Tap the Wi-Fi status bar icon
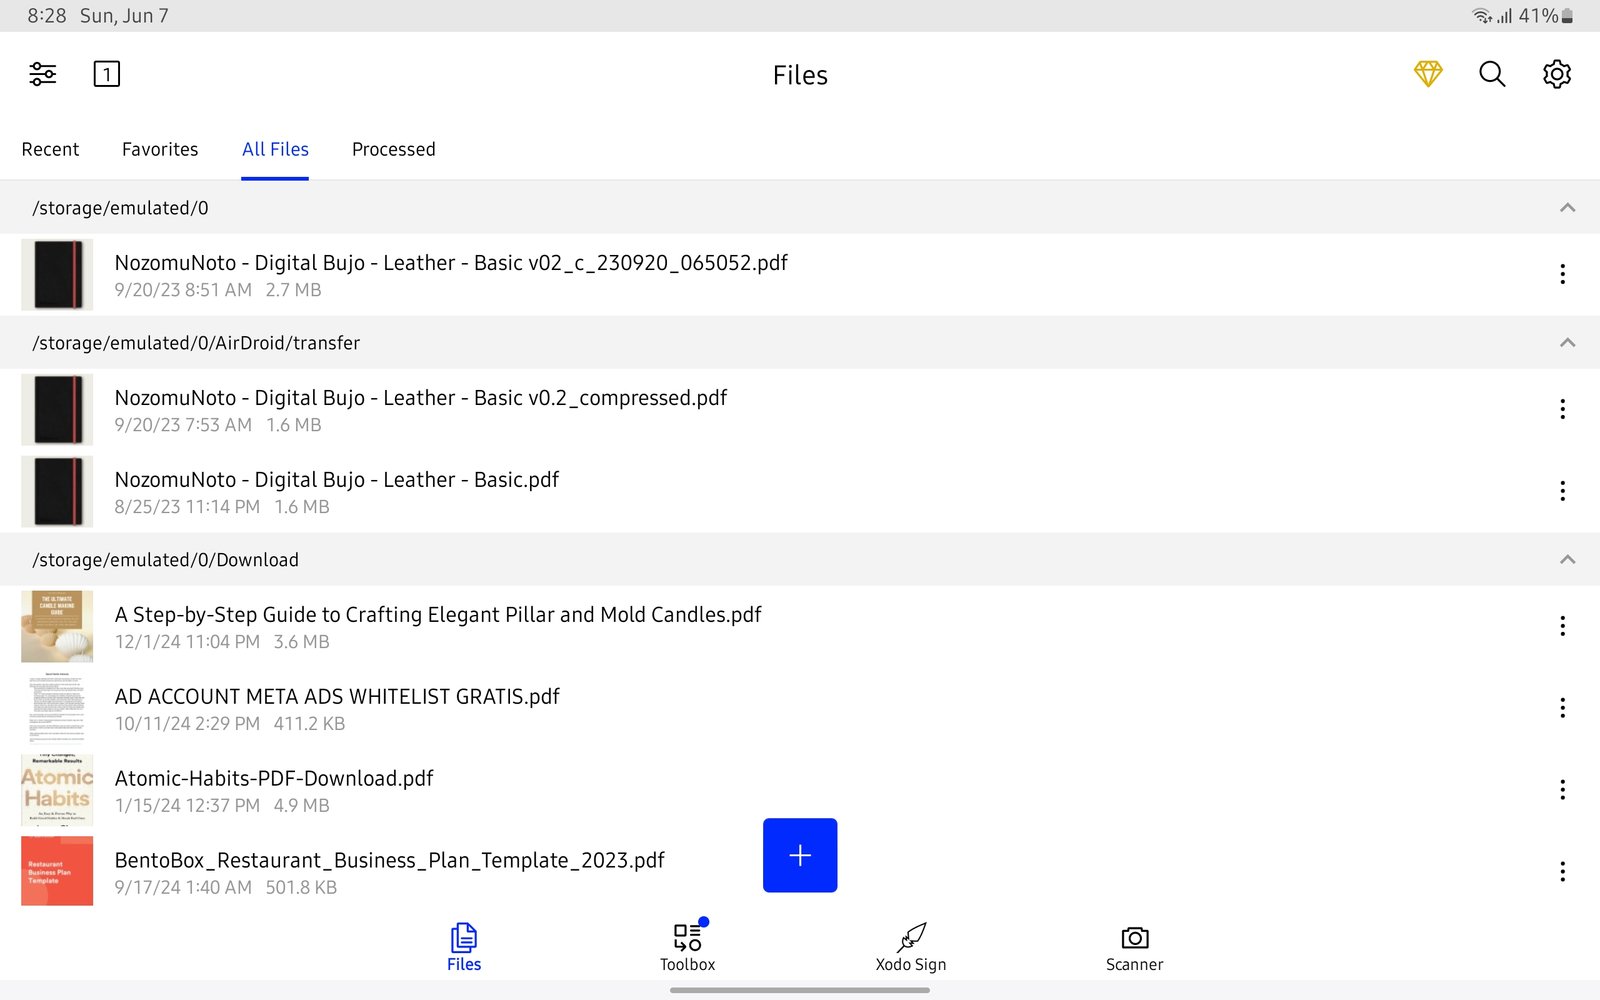 pyautogui.click(x=1481, y=16)
